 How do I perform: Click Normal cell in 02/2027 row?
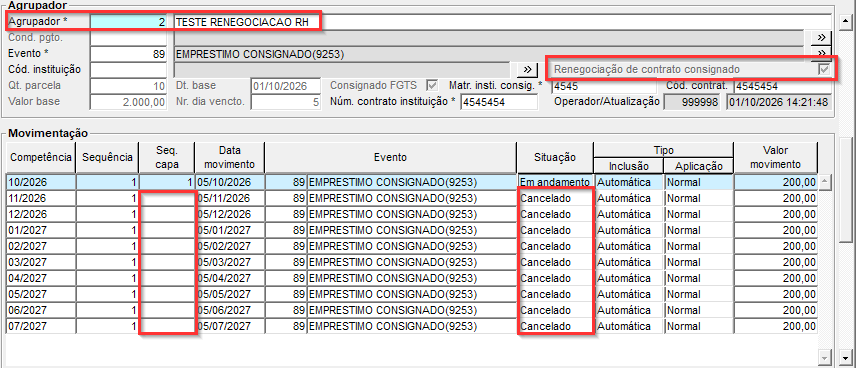coord(698,246)
